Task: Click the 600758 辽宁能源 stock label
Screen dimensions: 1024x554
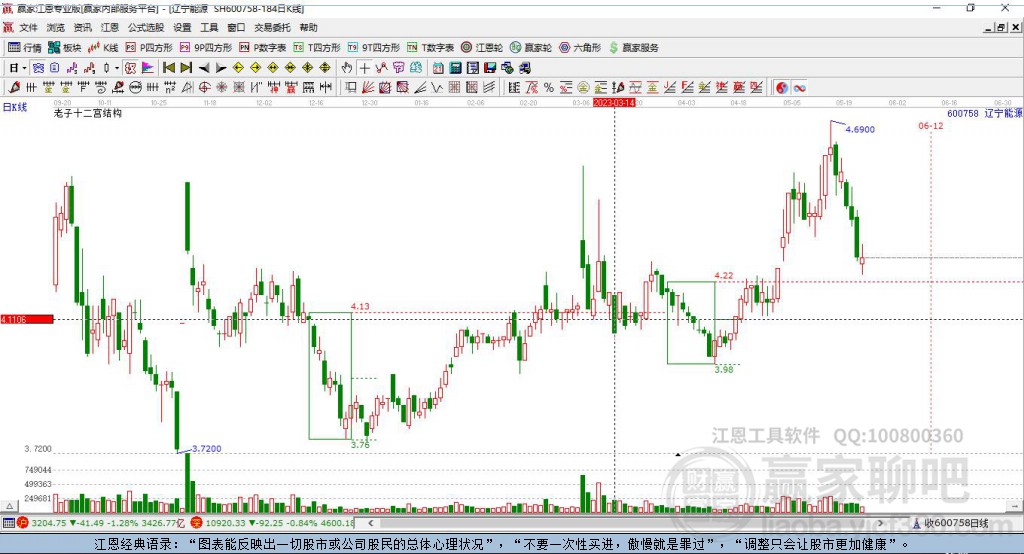Action: [984, 113]
